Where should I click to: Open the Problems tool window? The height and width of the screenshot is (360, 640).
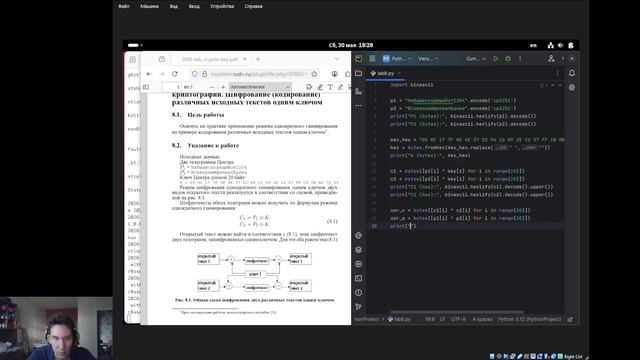[358, 293]
